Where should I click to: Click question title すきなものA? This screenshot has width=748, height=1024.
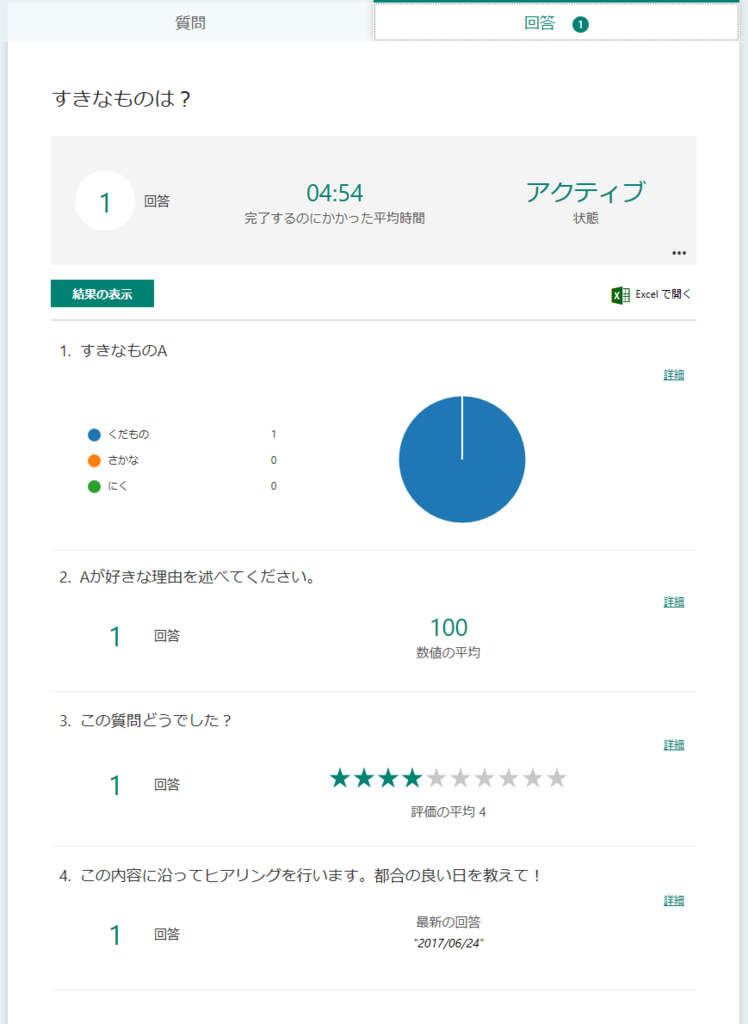pos(123,351)
